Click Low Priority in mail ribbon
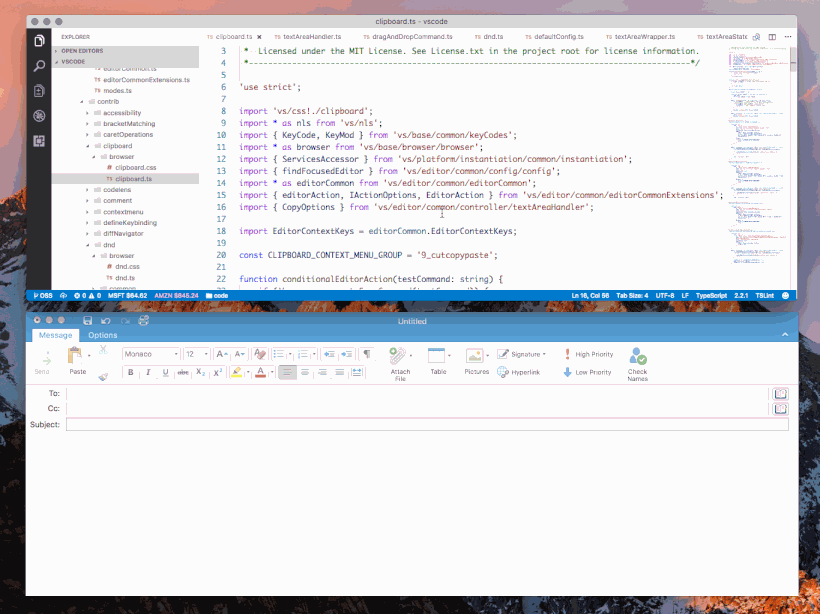The height and width of the screenshot is (614, 820). click(587, 372)
